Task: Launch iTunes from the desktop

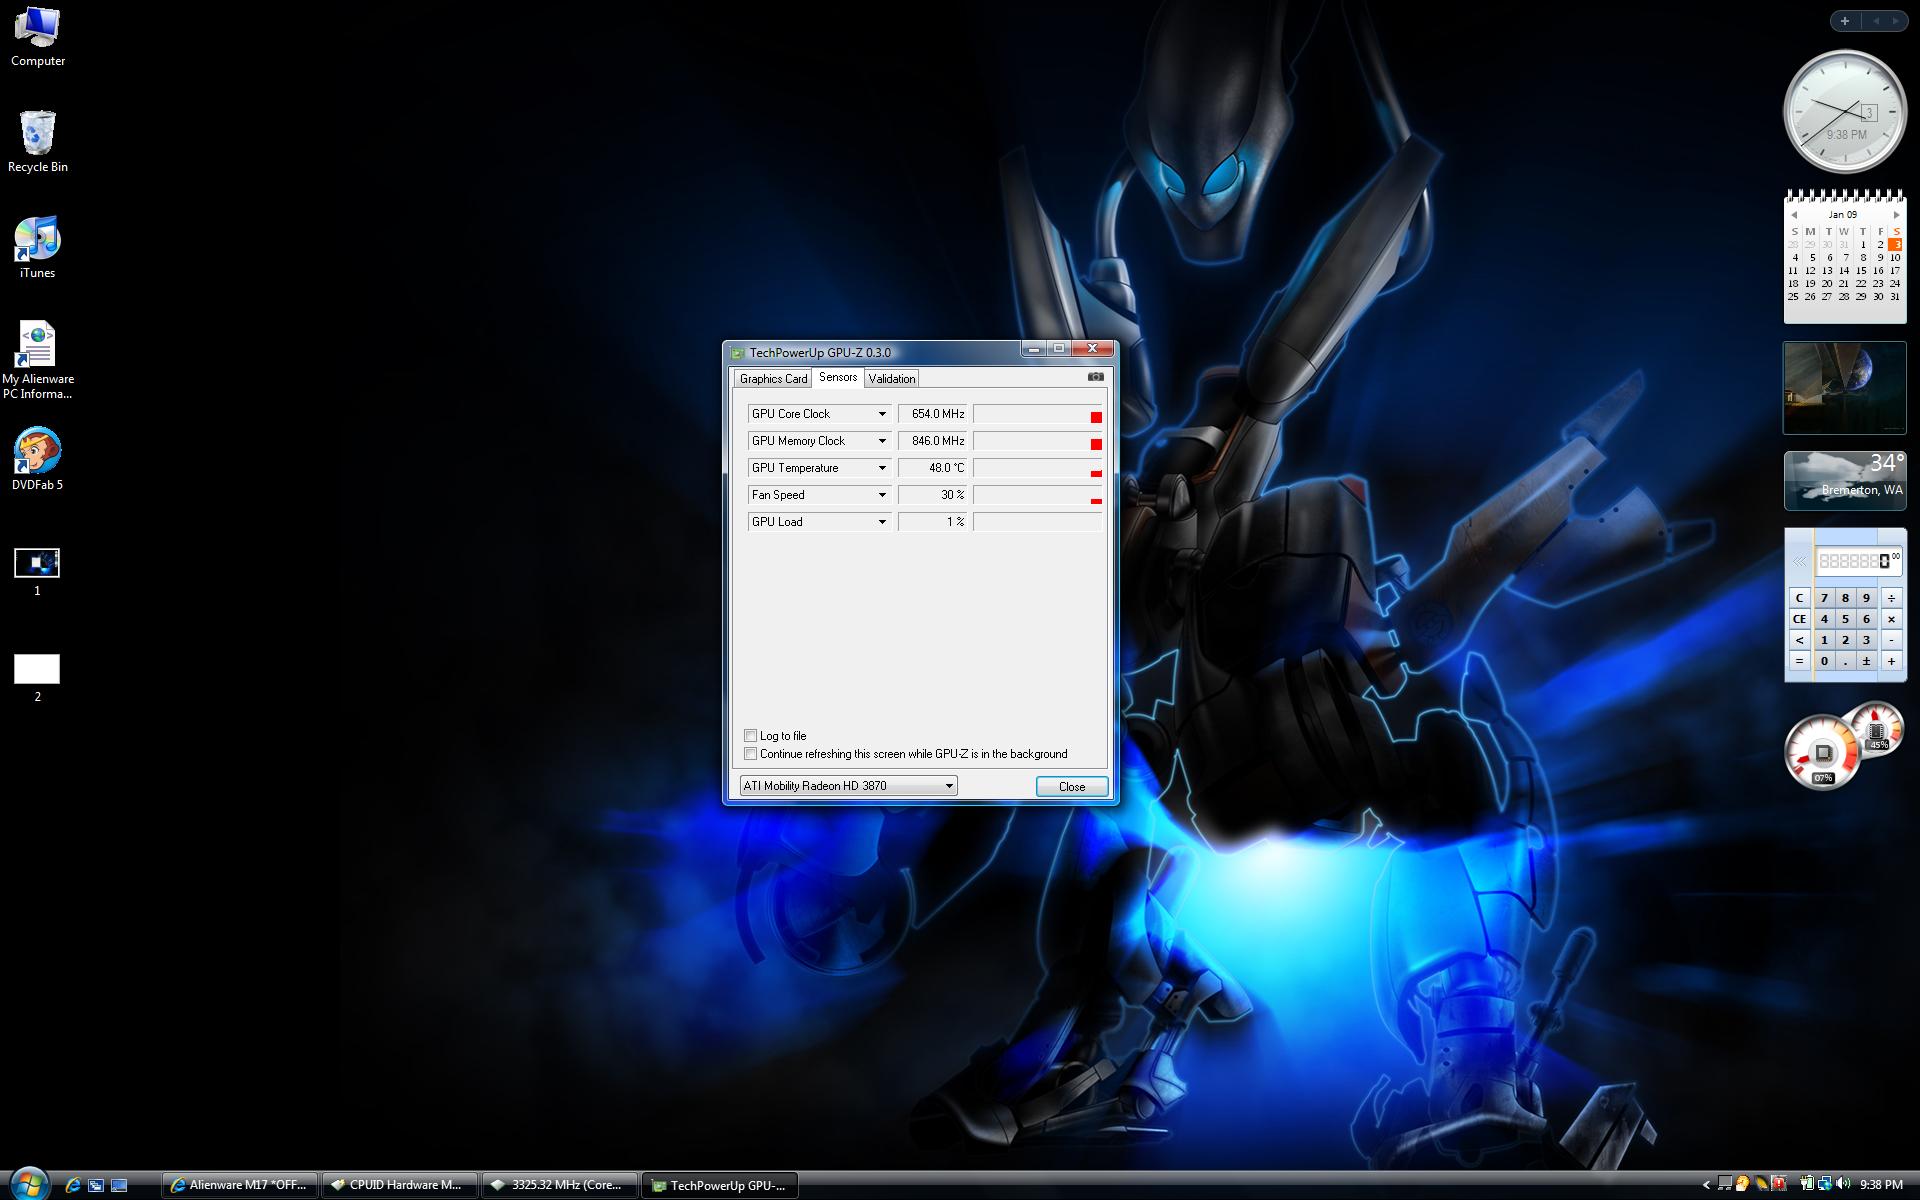Action: tap(38, 248)
